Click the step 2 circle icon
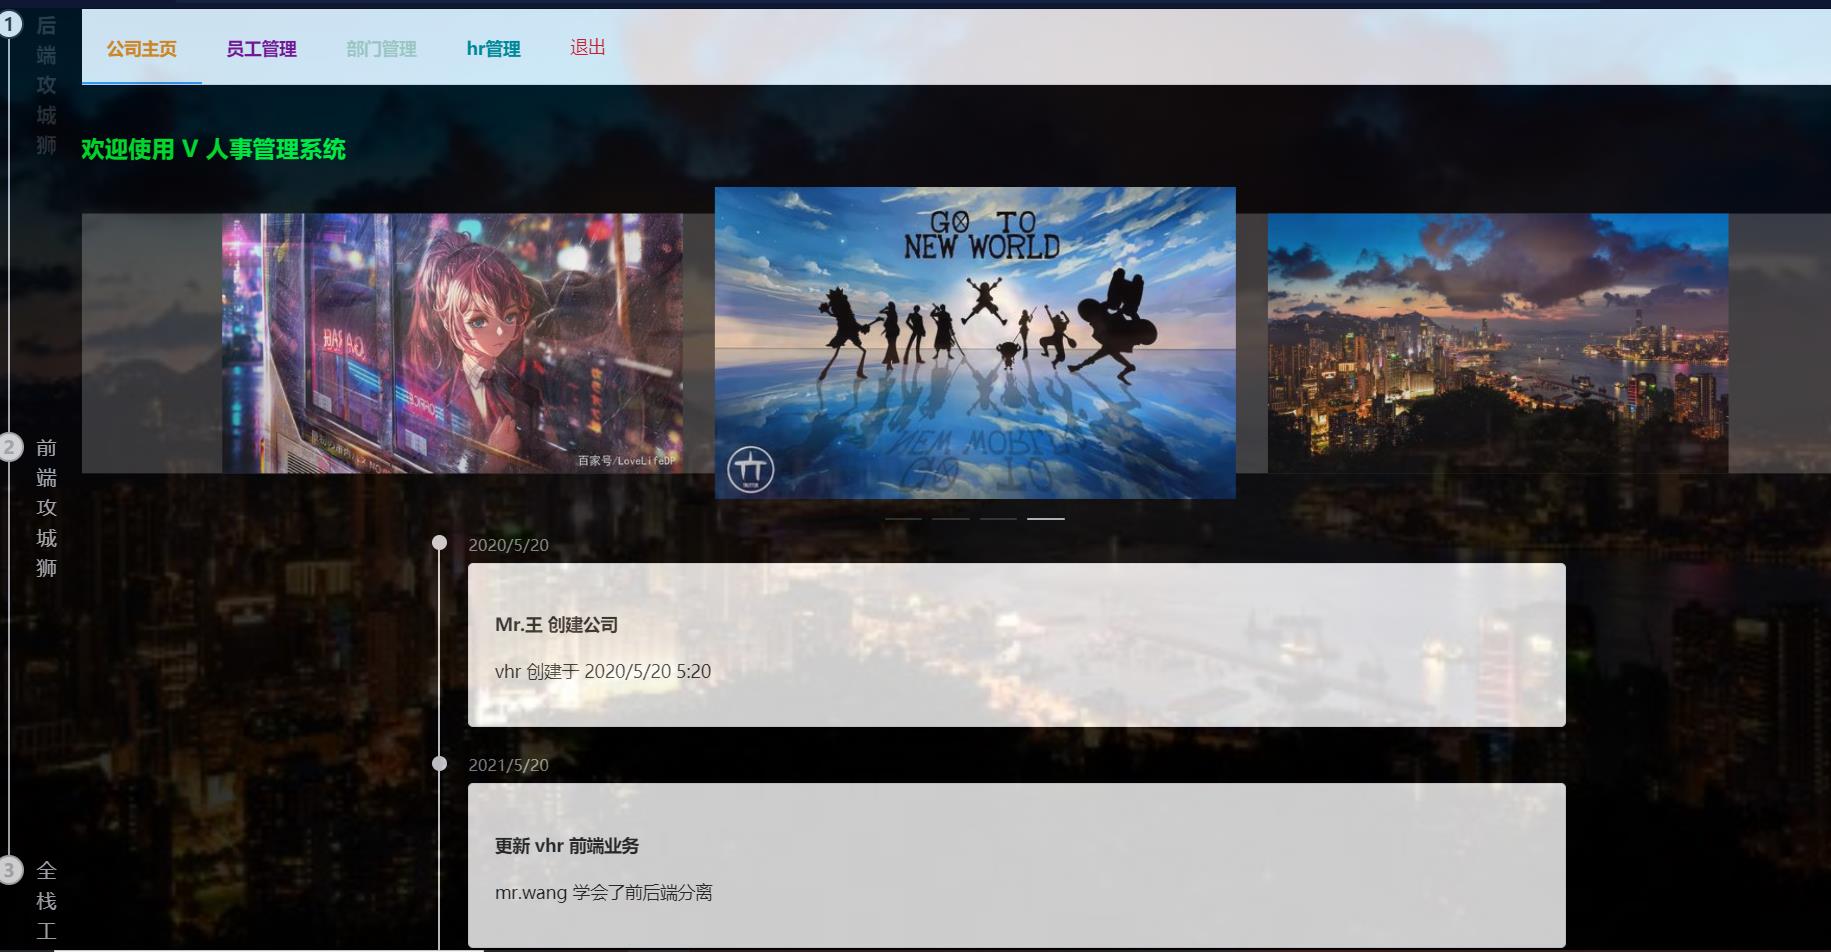 (9, 446)
